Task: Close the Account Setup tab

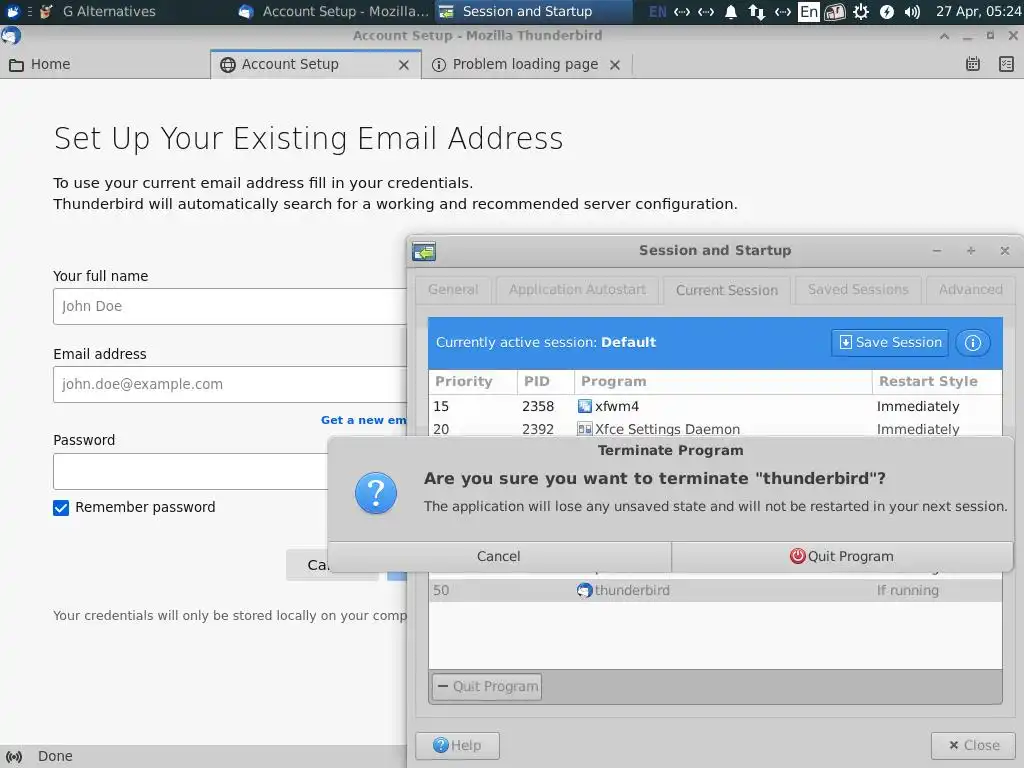Action: point(404,65)
